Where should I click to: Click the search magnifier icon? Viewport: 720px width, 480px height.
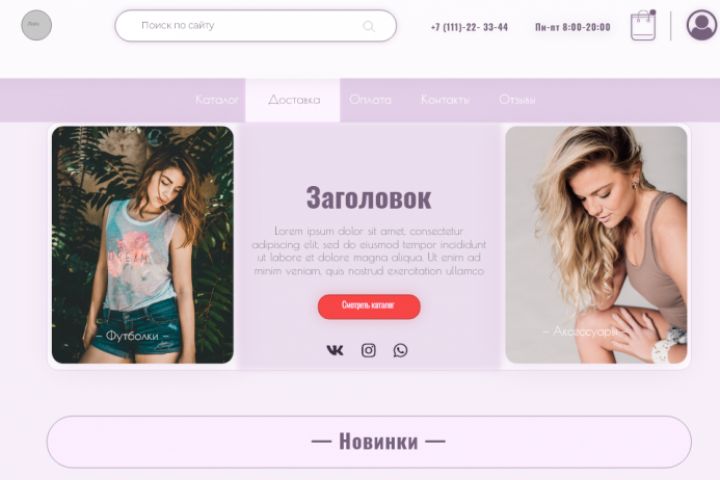point(368,26)
